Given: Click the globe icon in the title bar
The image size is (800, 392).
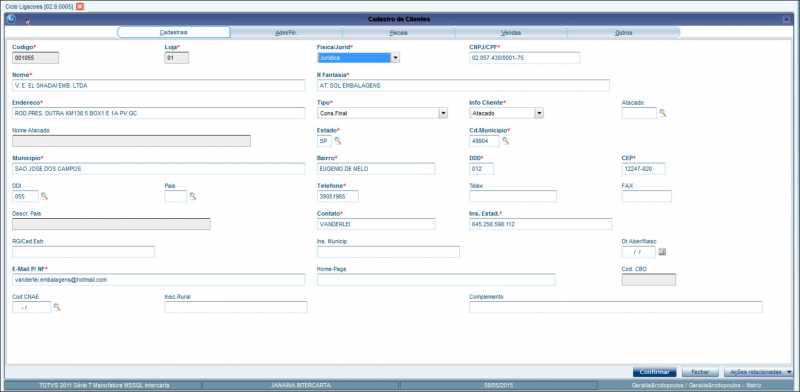Looking at the screenshot, I should point(11,18).
